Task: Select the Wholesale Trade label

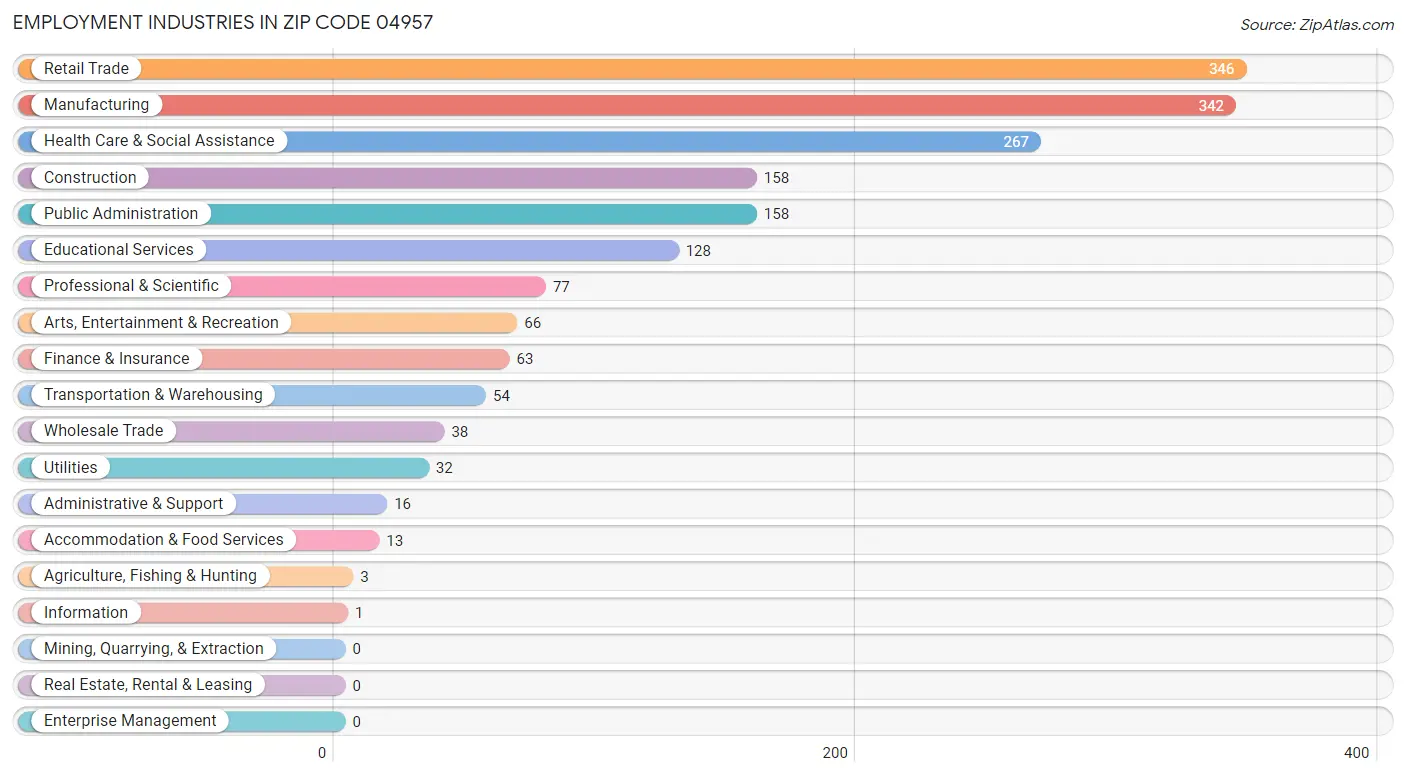Action: [103, 431]
